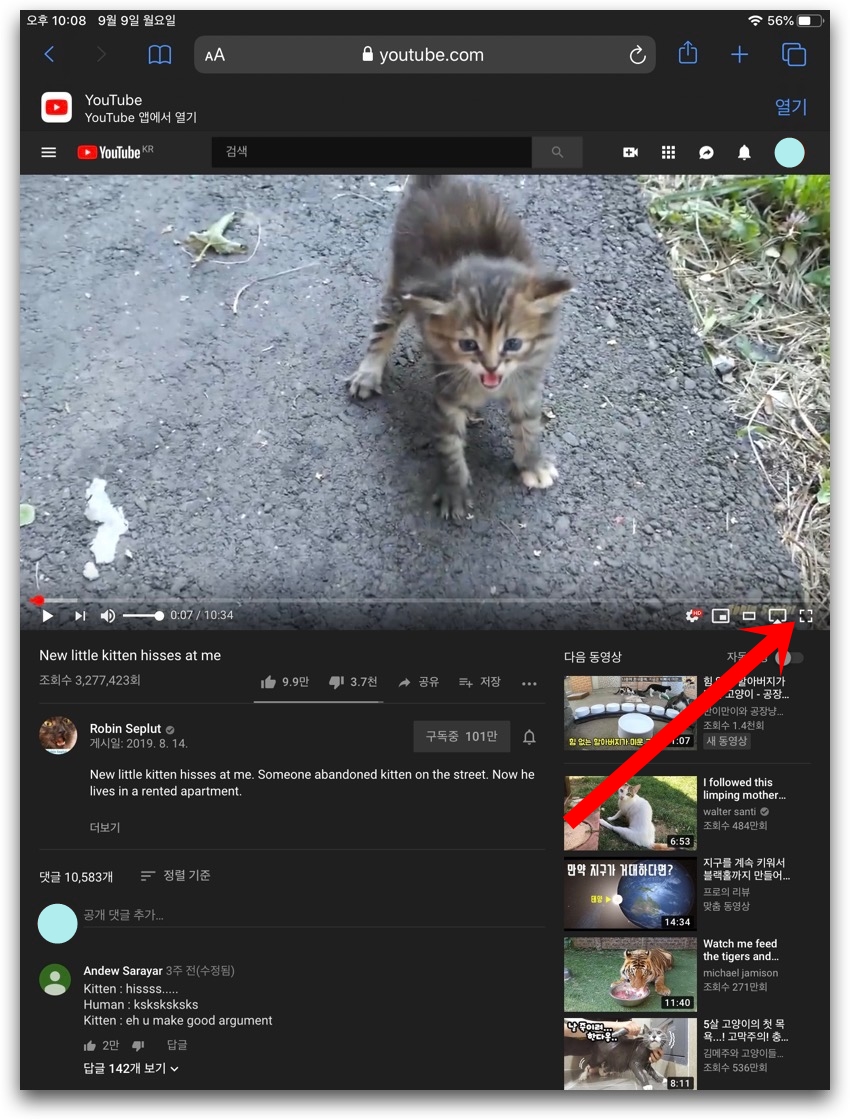Tap the Safari forward arrow
This screenshot has width=850, height=1120.
tap(101, 54)
